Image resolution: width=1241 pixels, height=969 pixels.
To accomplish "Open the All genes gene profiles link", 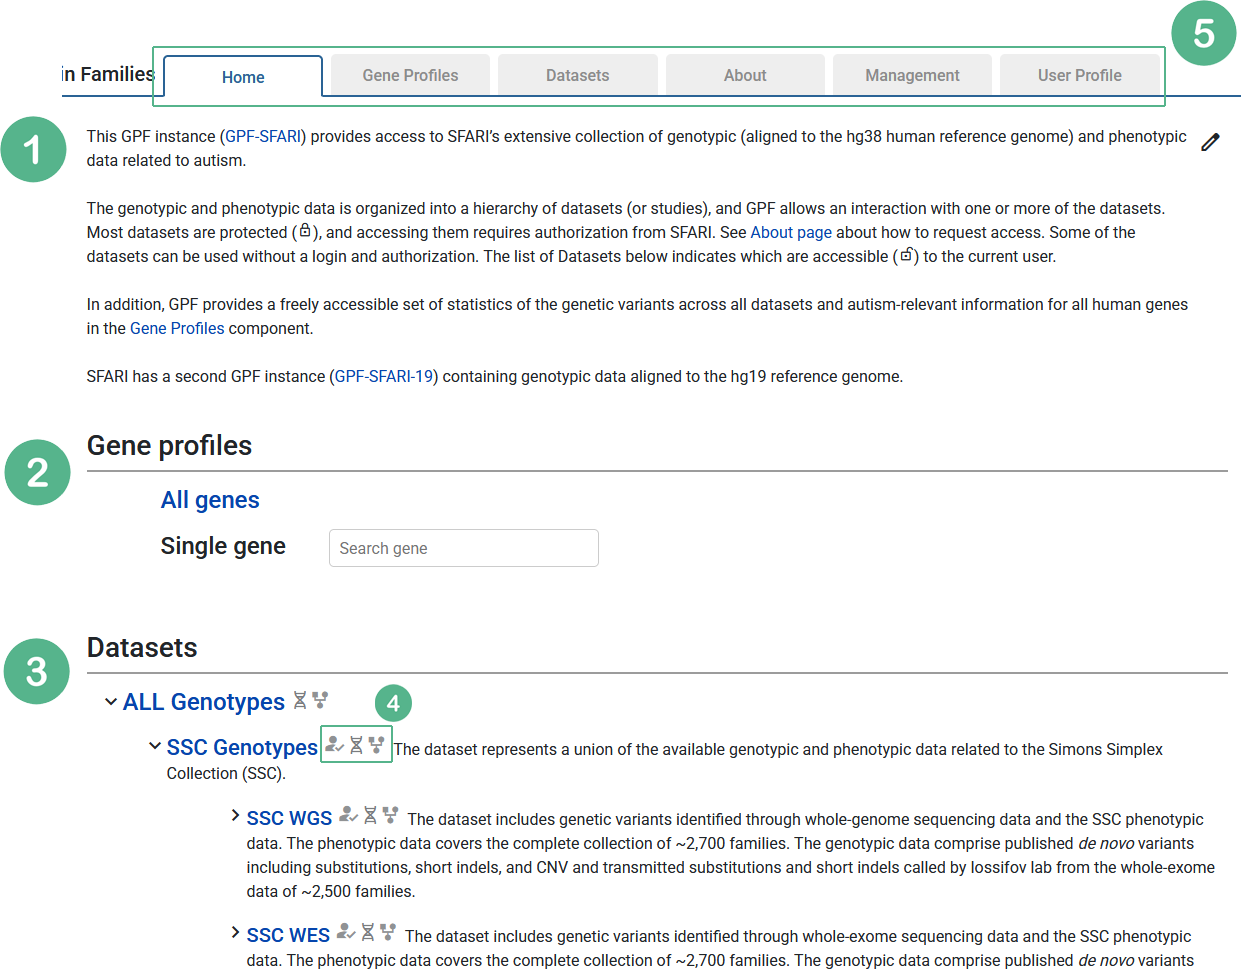I will (209, 499).
